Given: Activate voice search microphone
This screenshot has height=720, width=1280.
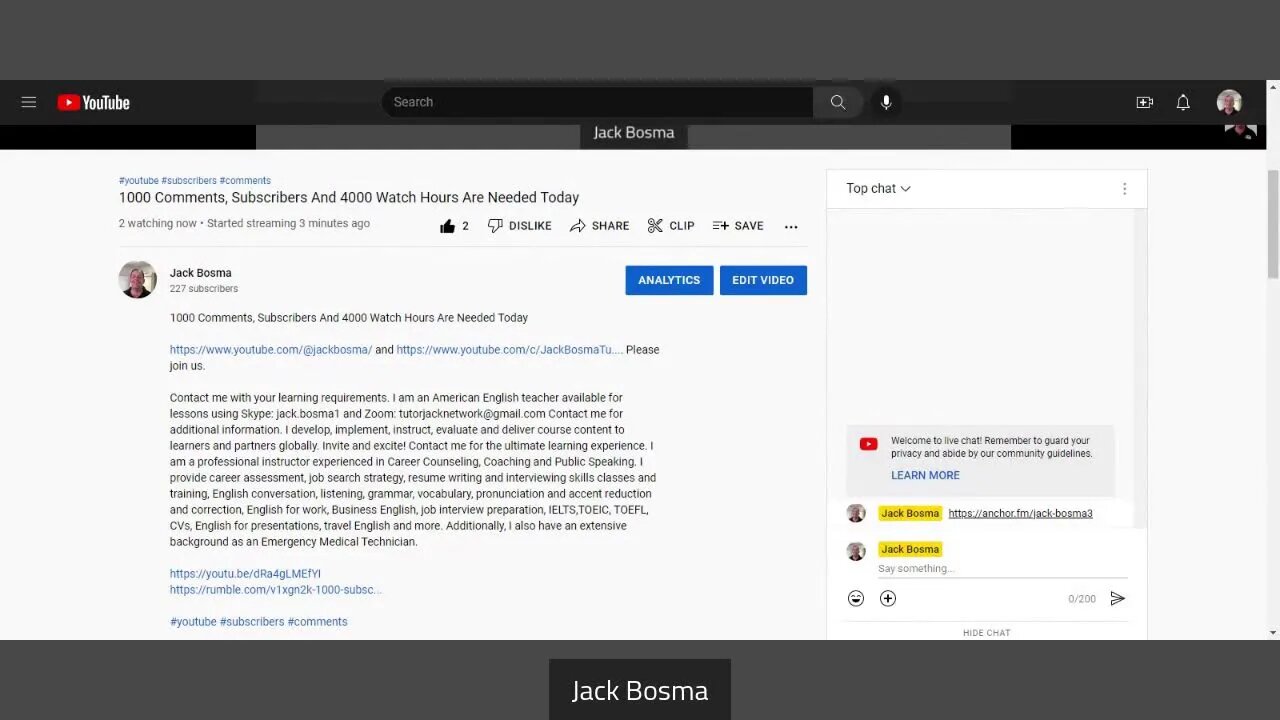Looking at the screenshot, I should pos(886,102).
